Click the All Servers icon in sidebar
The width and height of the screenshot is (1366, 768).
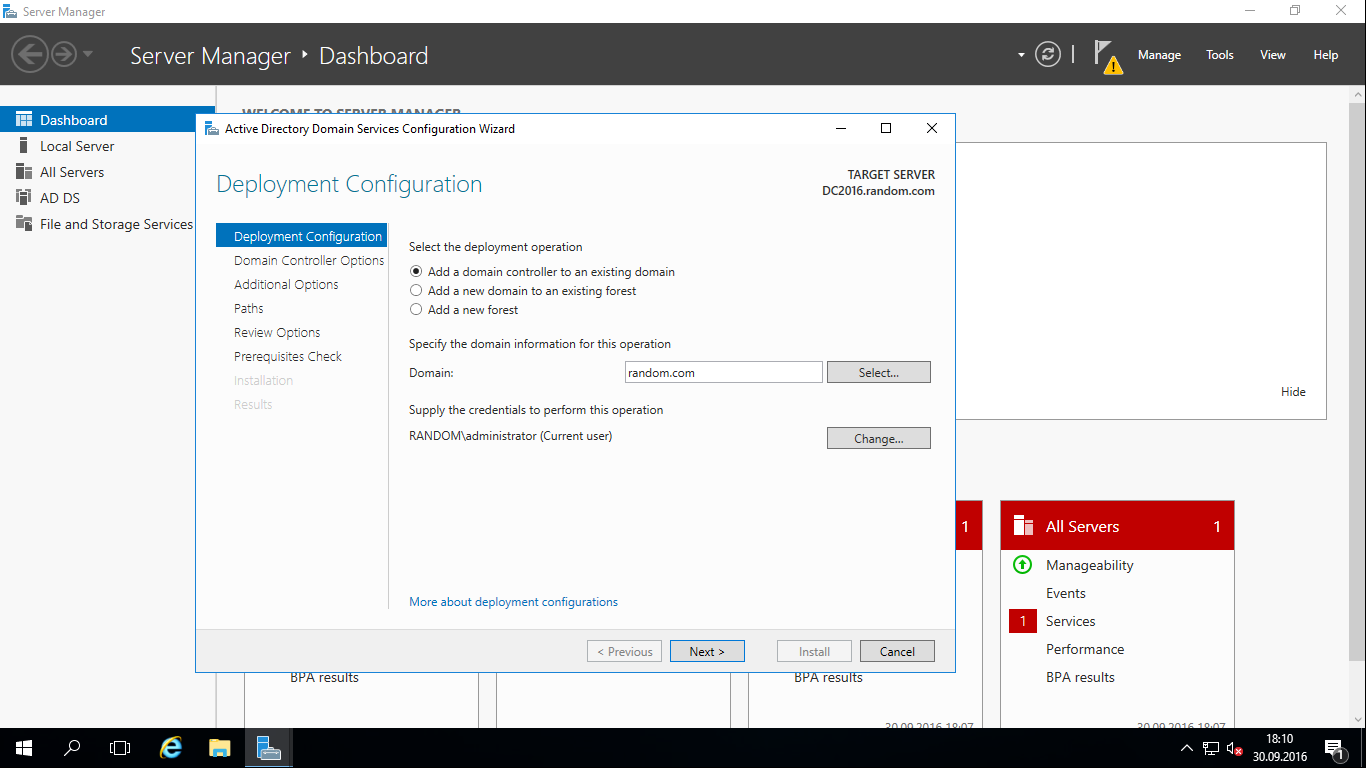pyautogui.click(x=24, y=172)
